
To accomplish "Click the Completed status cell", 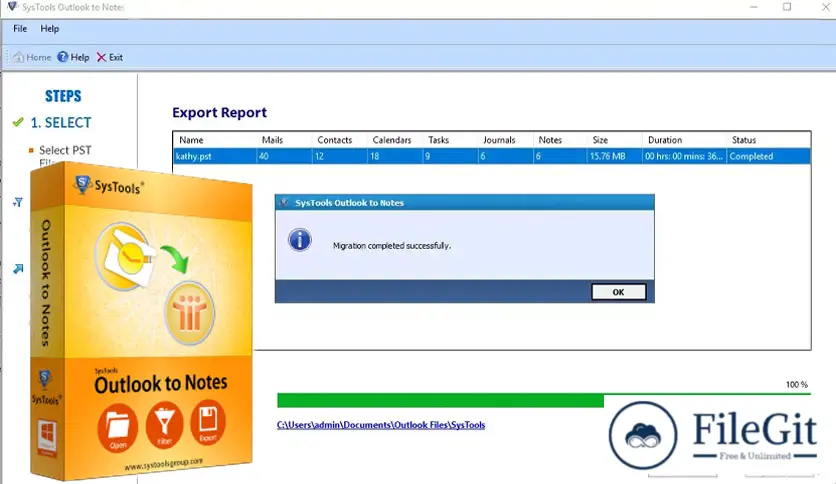I will pos(768,156).
